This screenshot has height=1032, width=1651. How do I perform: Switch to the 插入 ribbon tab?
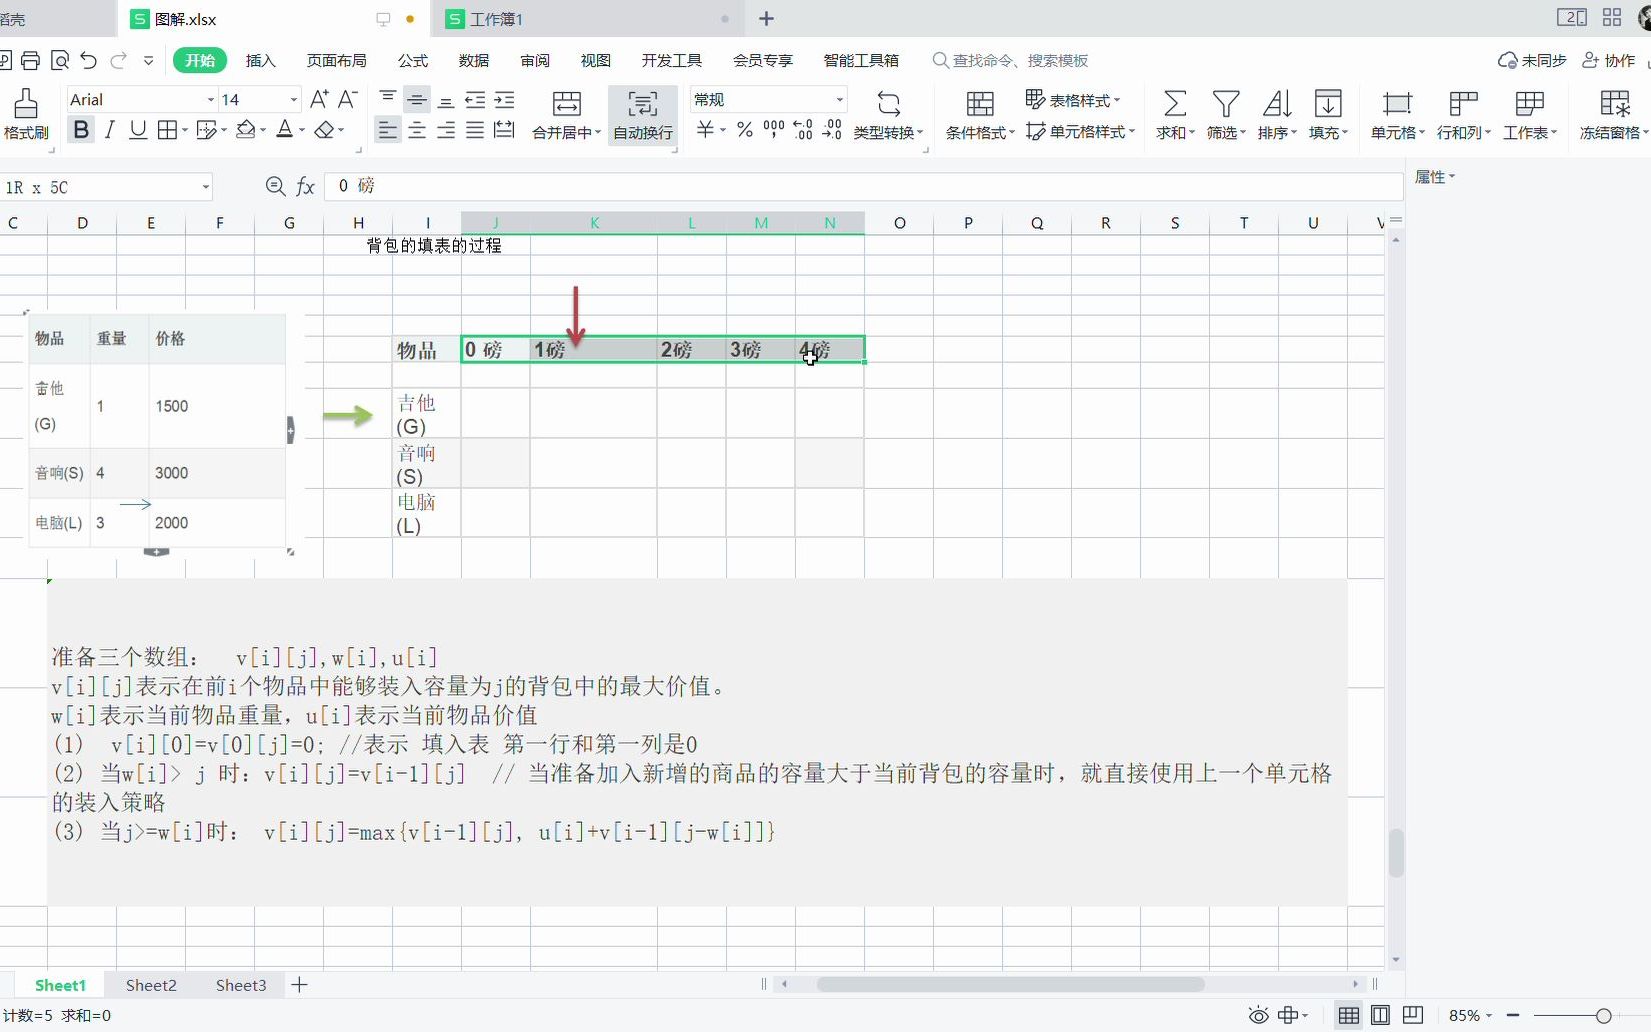click(260, 60)
